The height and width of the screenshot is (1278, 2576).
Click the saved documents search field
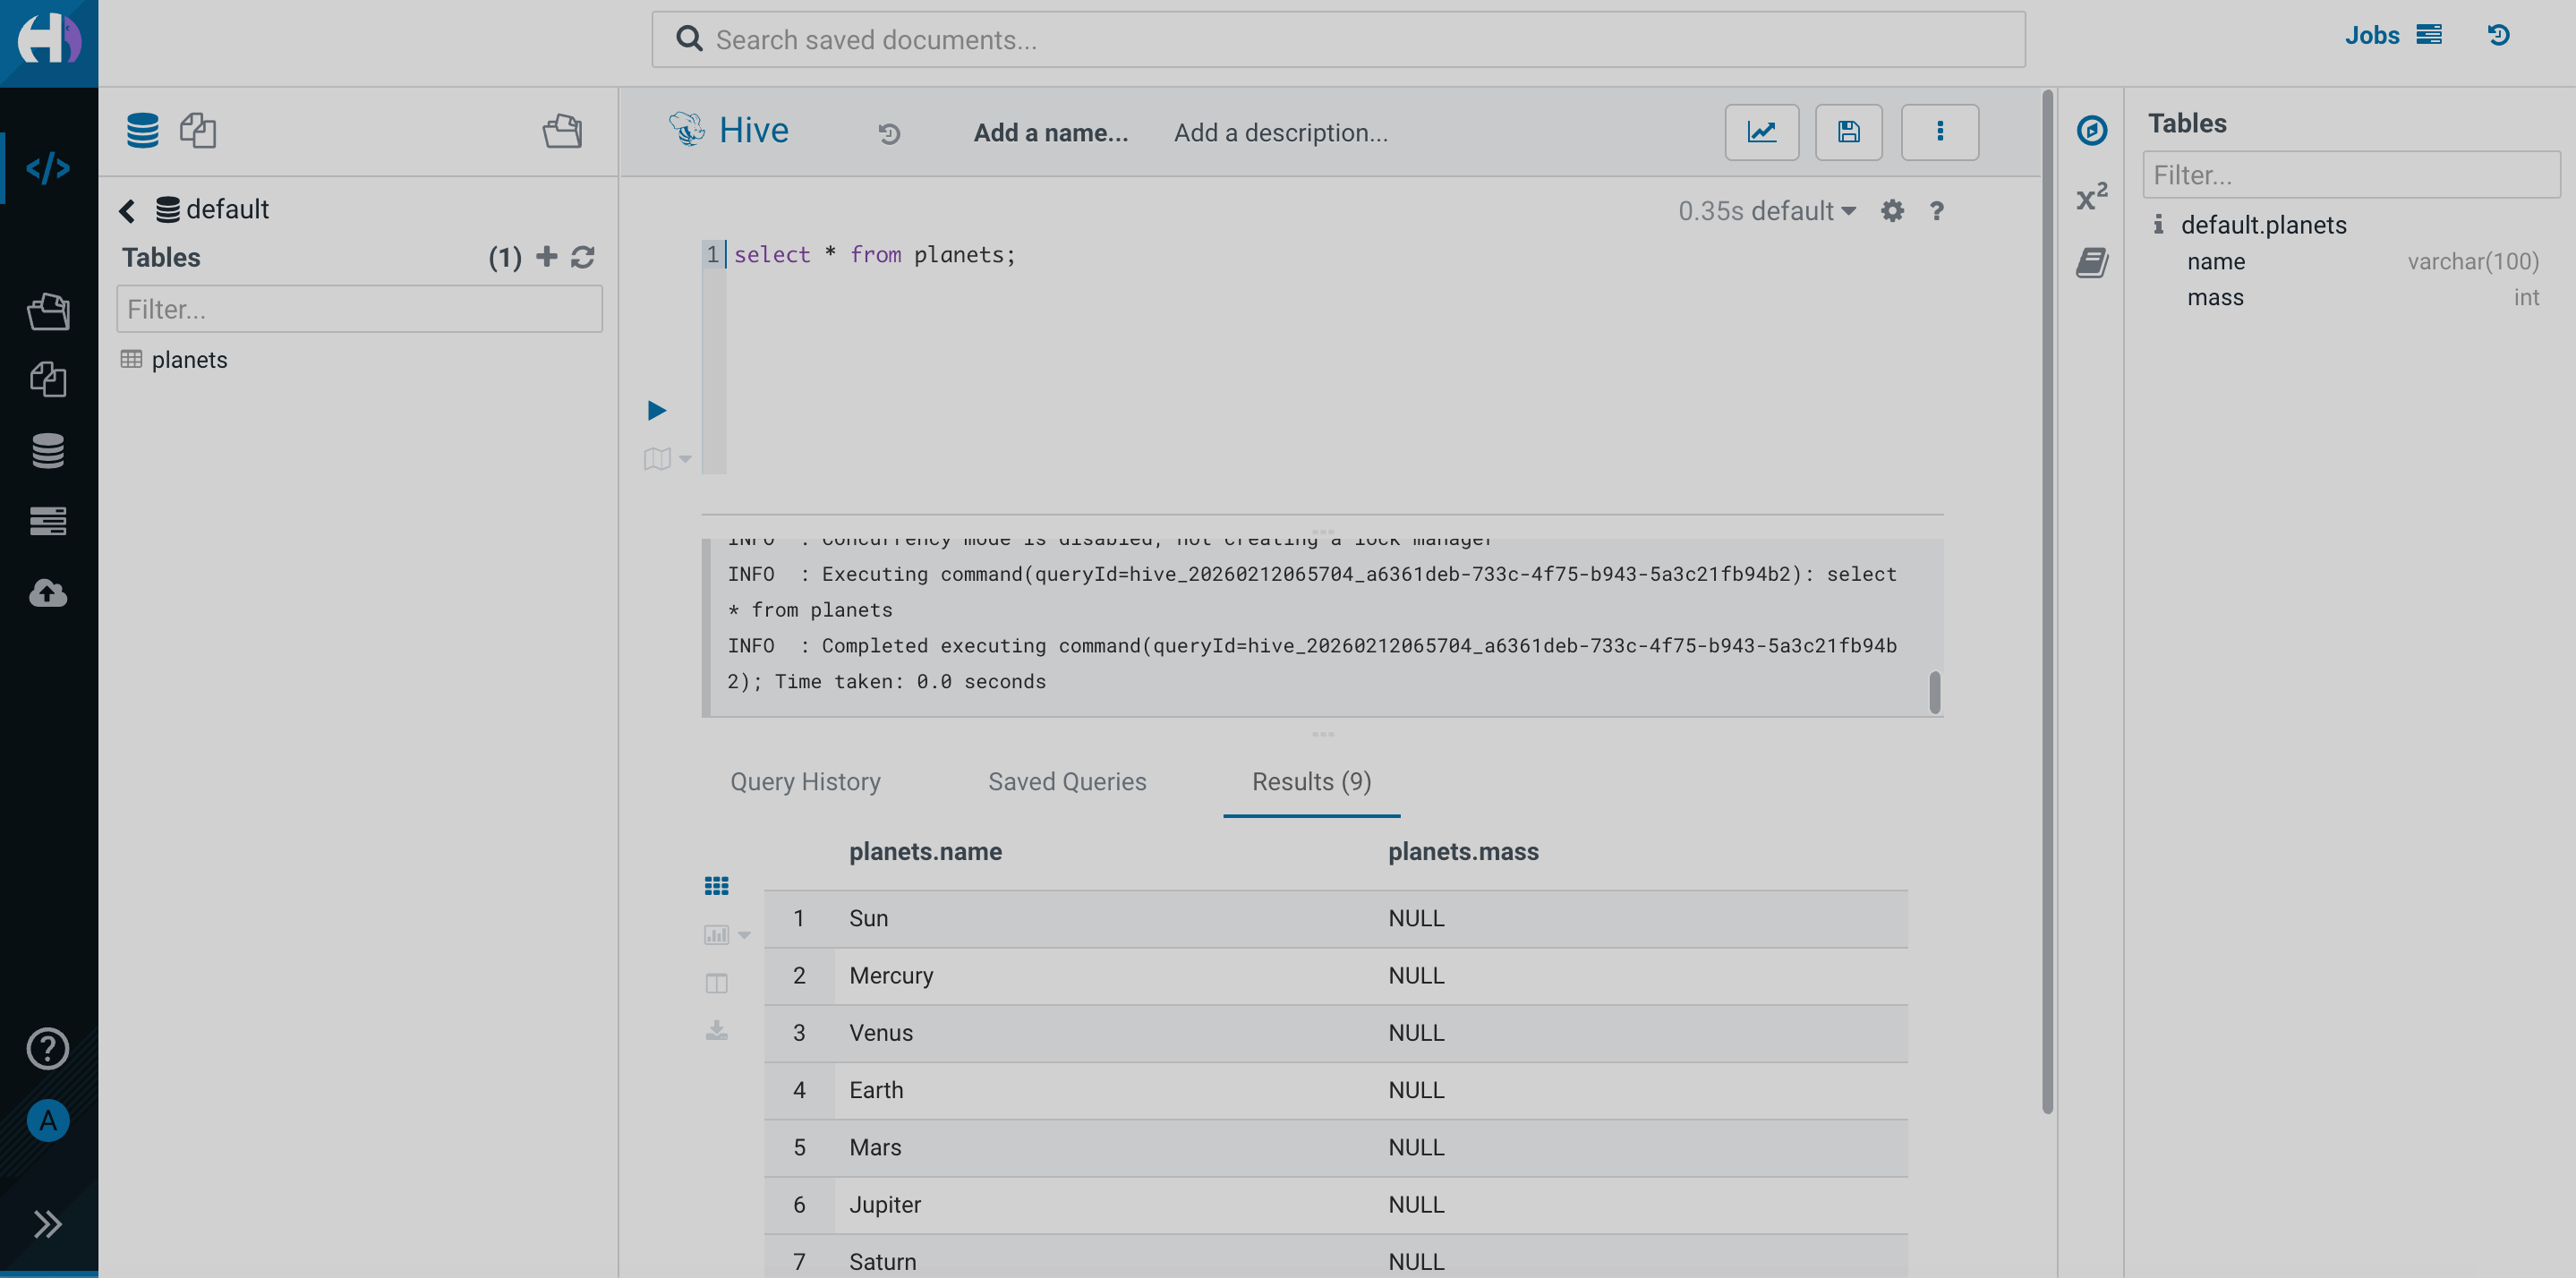tap(1340, 39)
